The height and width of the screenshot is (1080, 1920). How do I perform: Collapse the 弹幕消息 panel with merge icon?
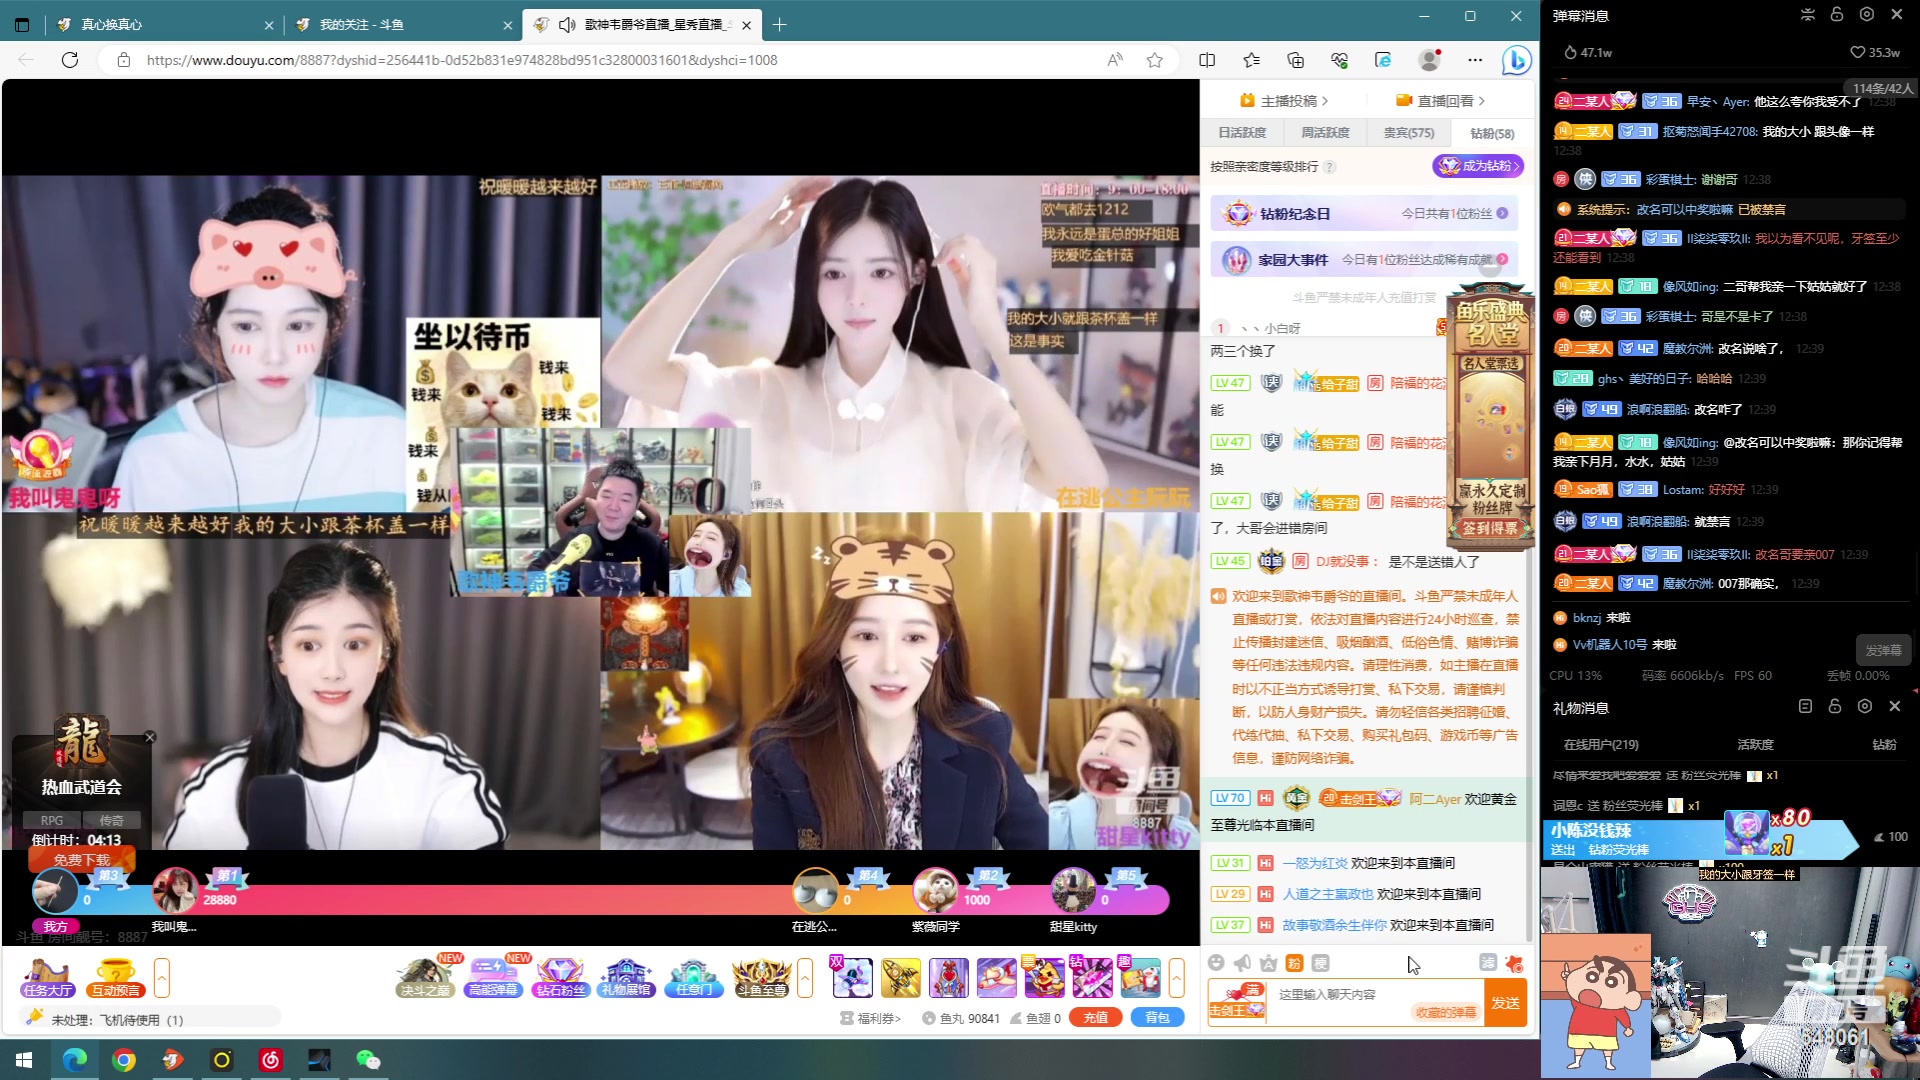tap(1807, 14)
